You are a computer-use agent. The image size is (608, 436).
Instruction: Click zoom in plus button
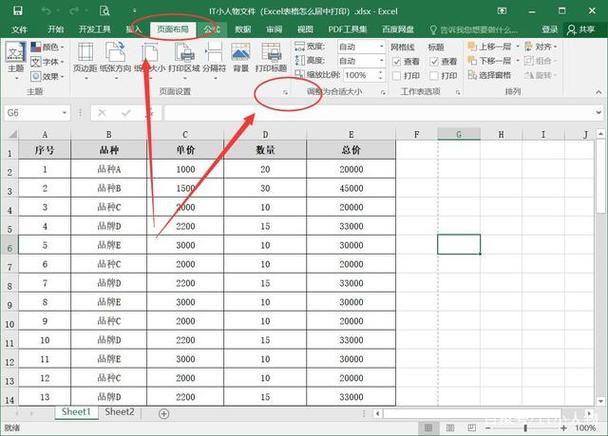563,428
